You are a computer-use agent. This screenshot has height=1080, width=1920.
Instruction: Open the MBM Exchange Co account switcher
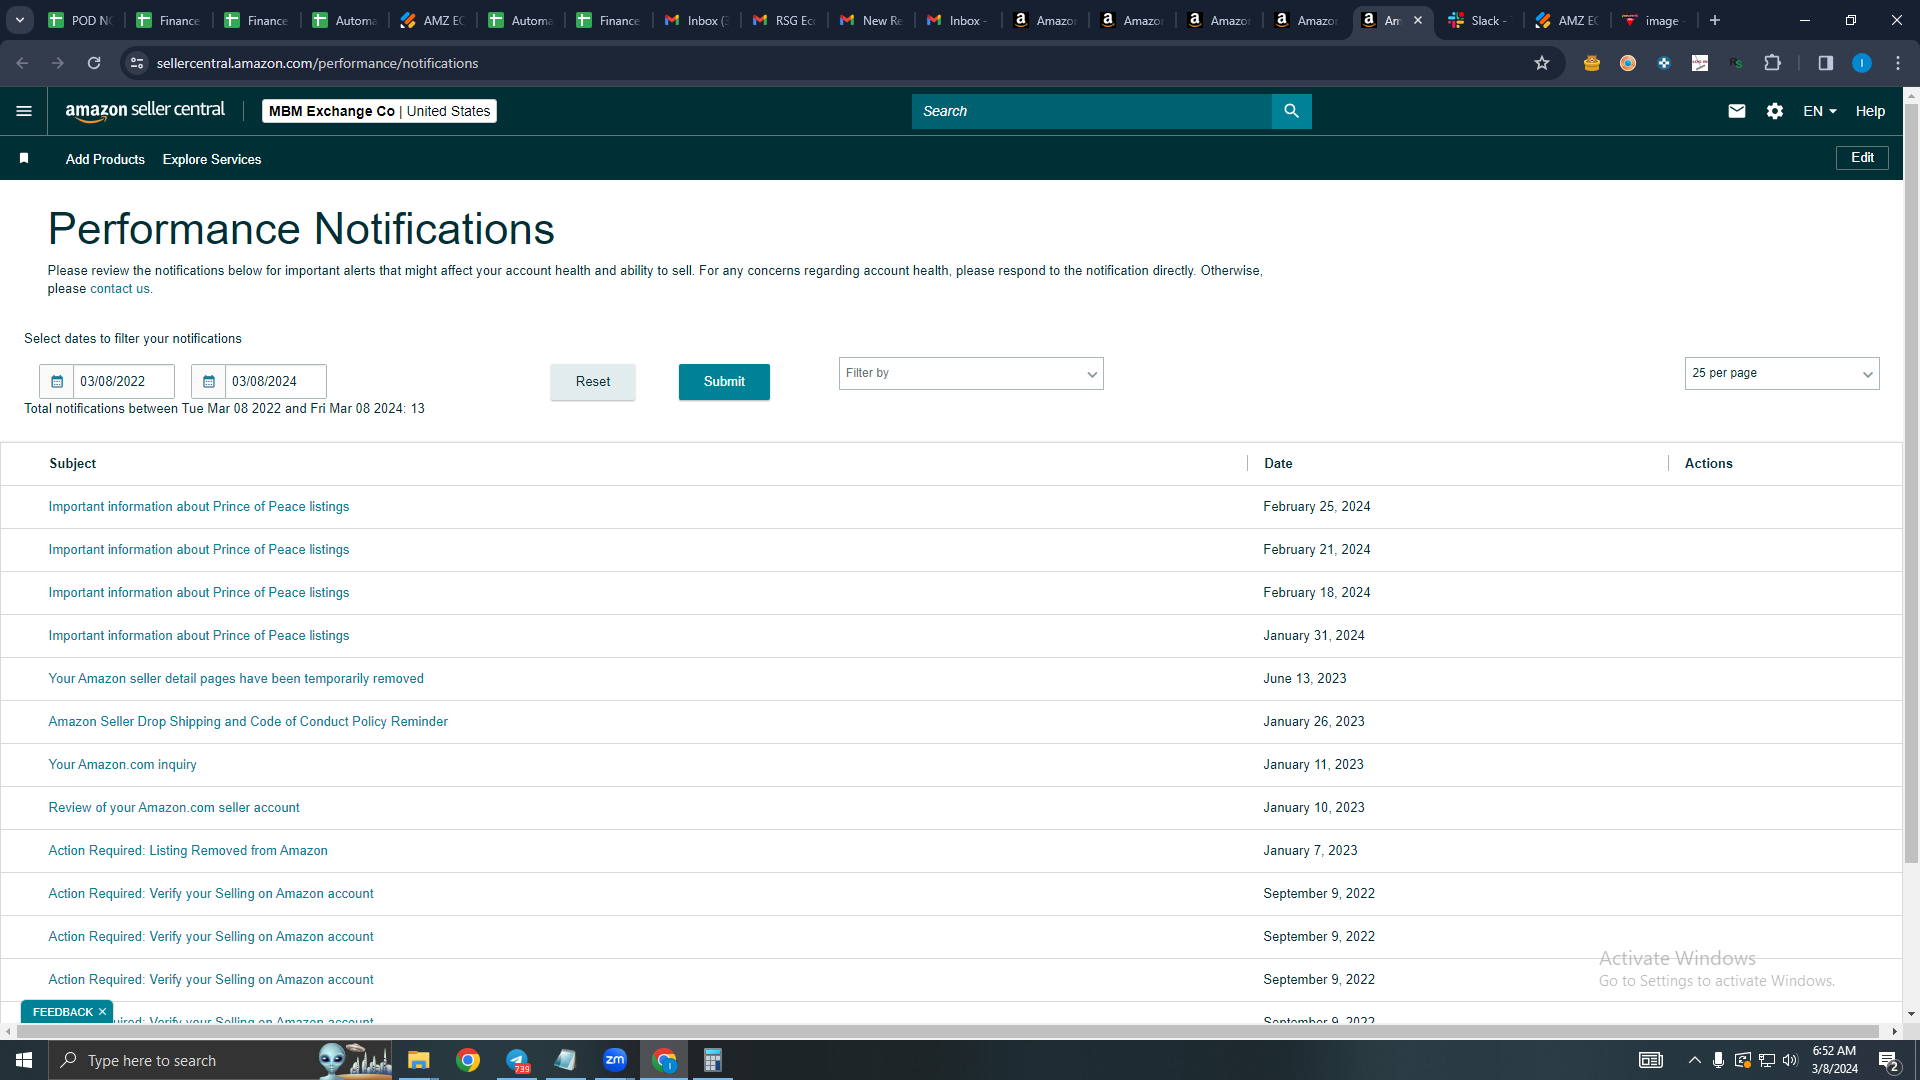pyautogui.click(x=379, y=111)
